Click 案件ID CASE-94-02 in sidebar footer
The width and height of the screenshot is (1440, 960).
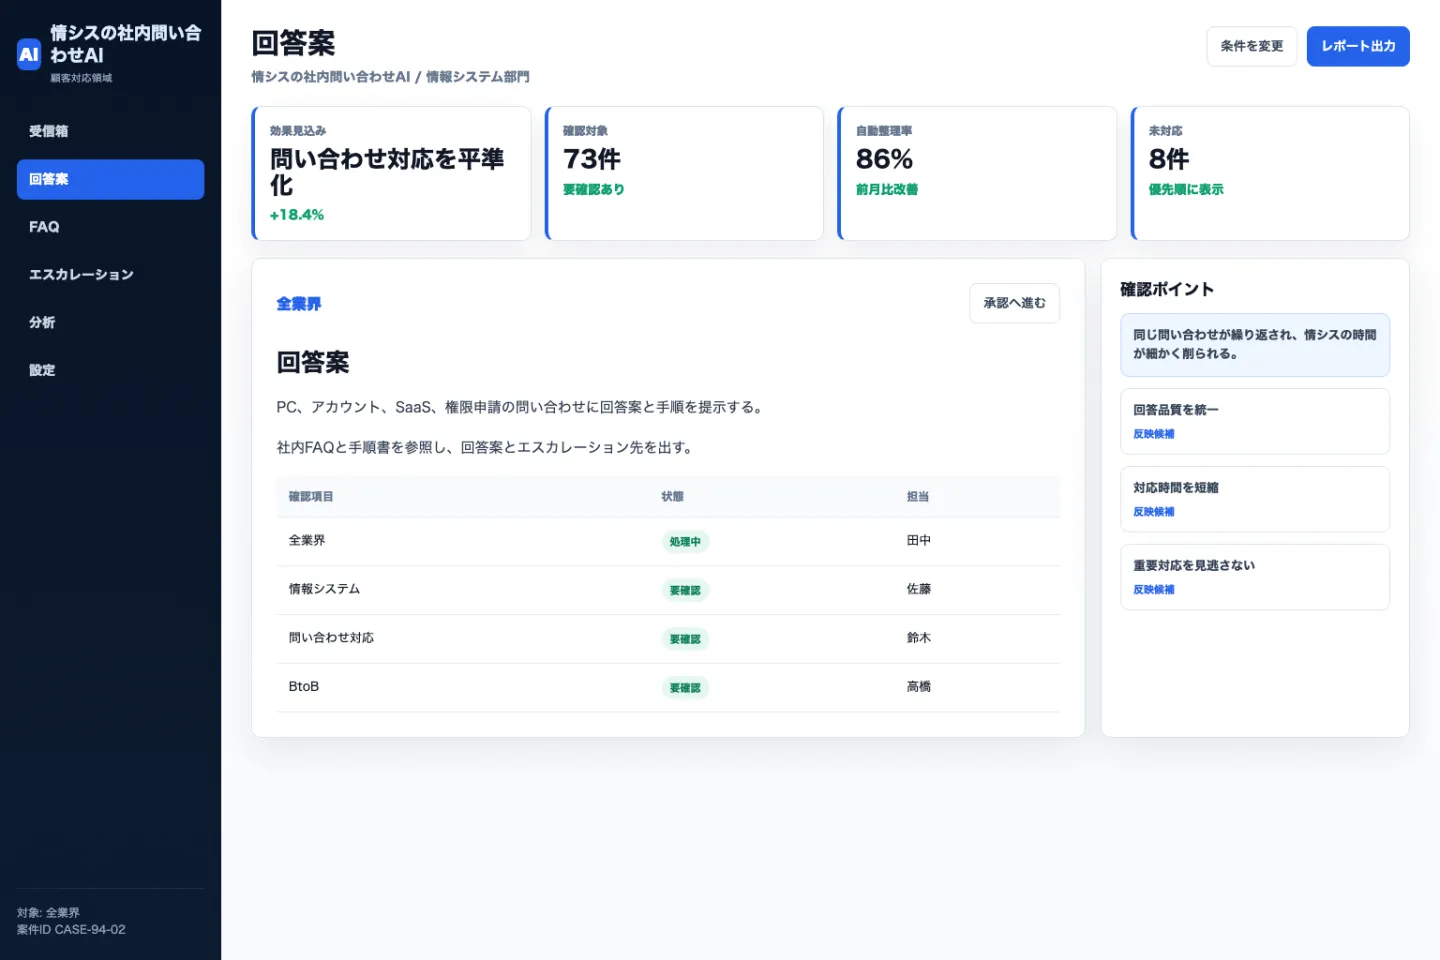pos(71,930)
